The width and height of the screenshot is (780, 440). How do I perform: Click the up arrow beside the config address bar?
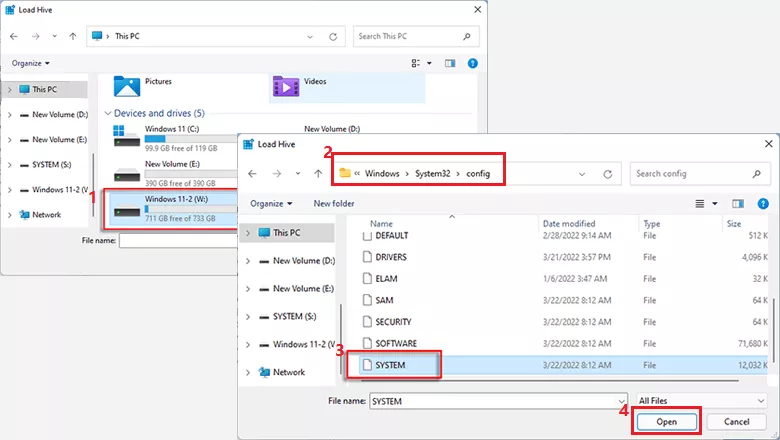coord(318,173)
